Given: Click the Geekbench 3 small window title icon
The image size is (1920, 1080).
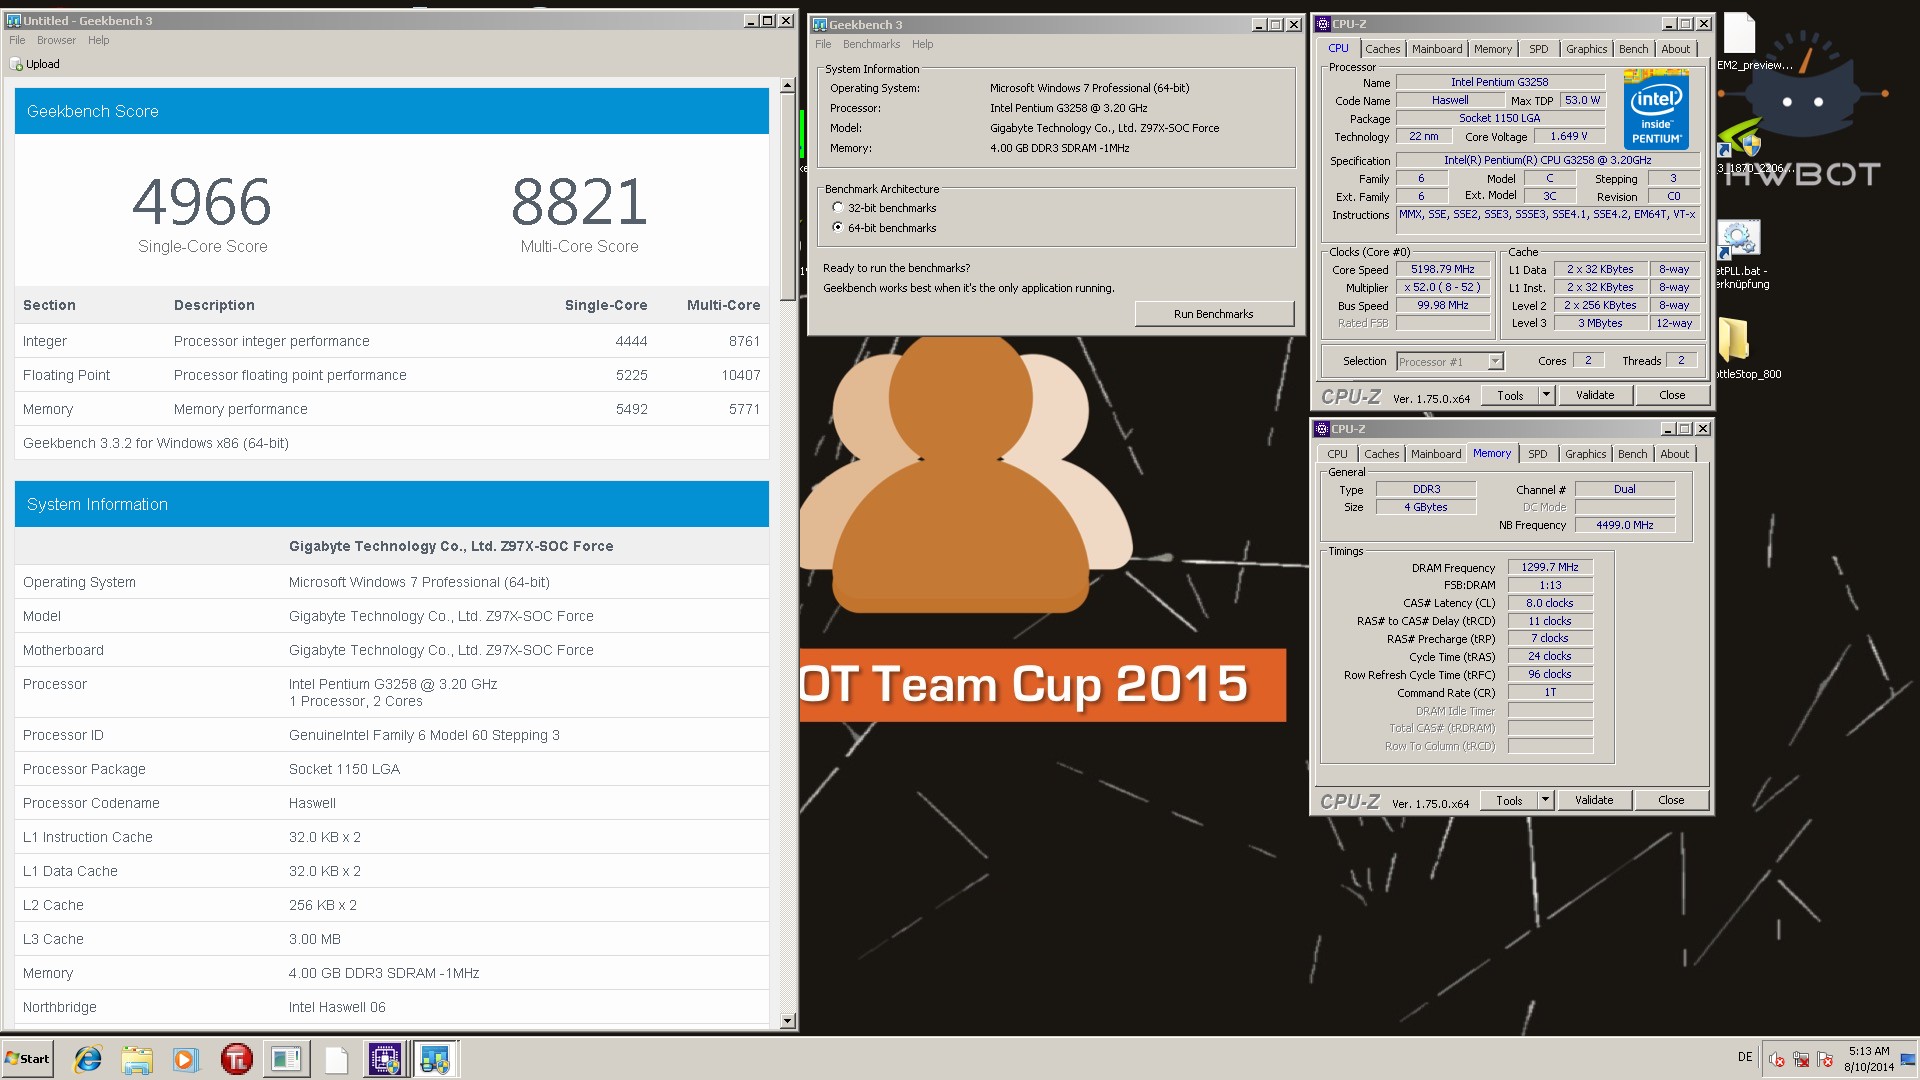Looking at the screenshot, I should click(820, 25).
